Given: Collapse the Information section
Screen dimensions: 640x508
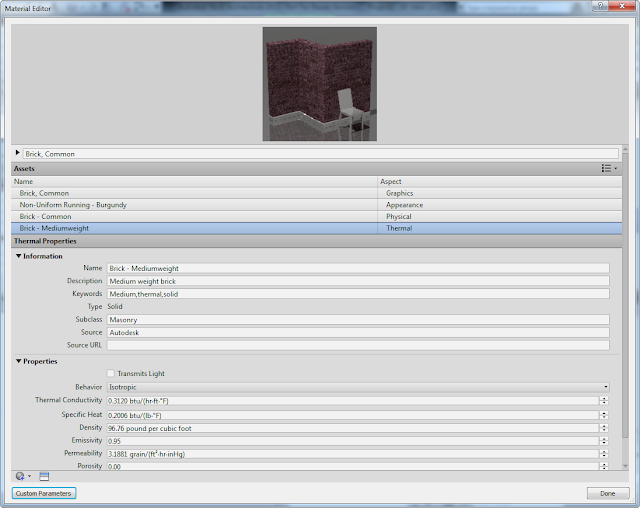Looking at the screenshot, I should tap(18, 256).
